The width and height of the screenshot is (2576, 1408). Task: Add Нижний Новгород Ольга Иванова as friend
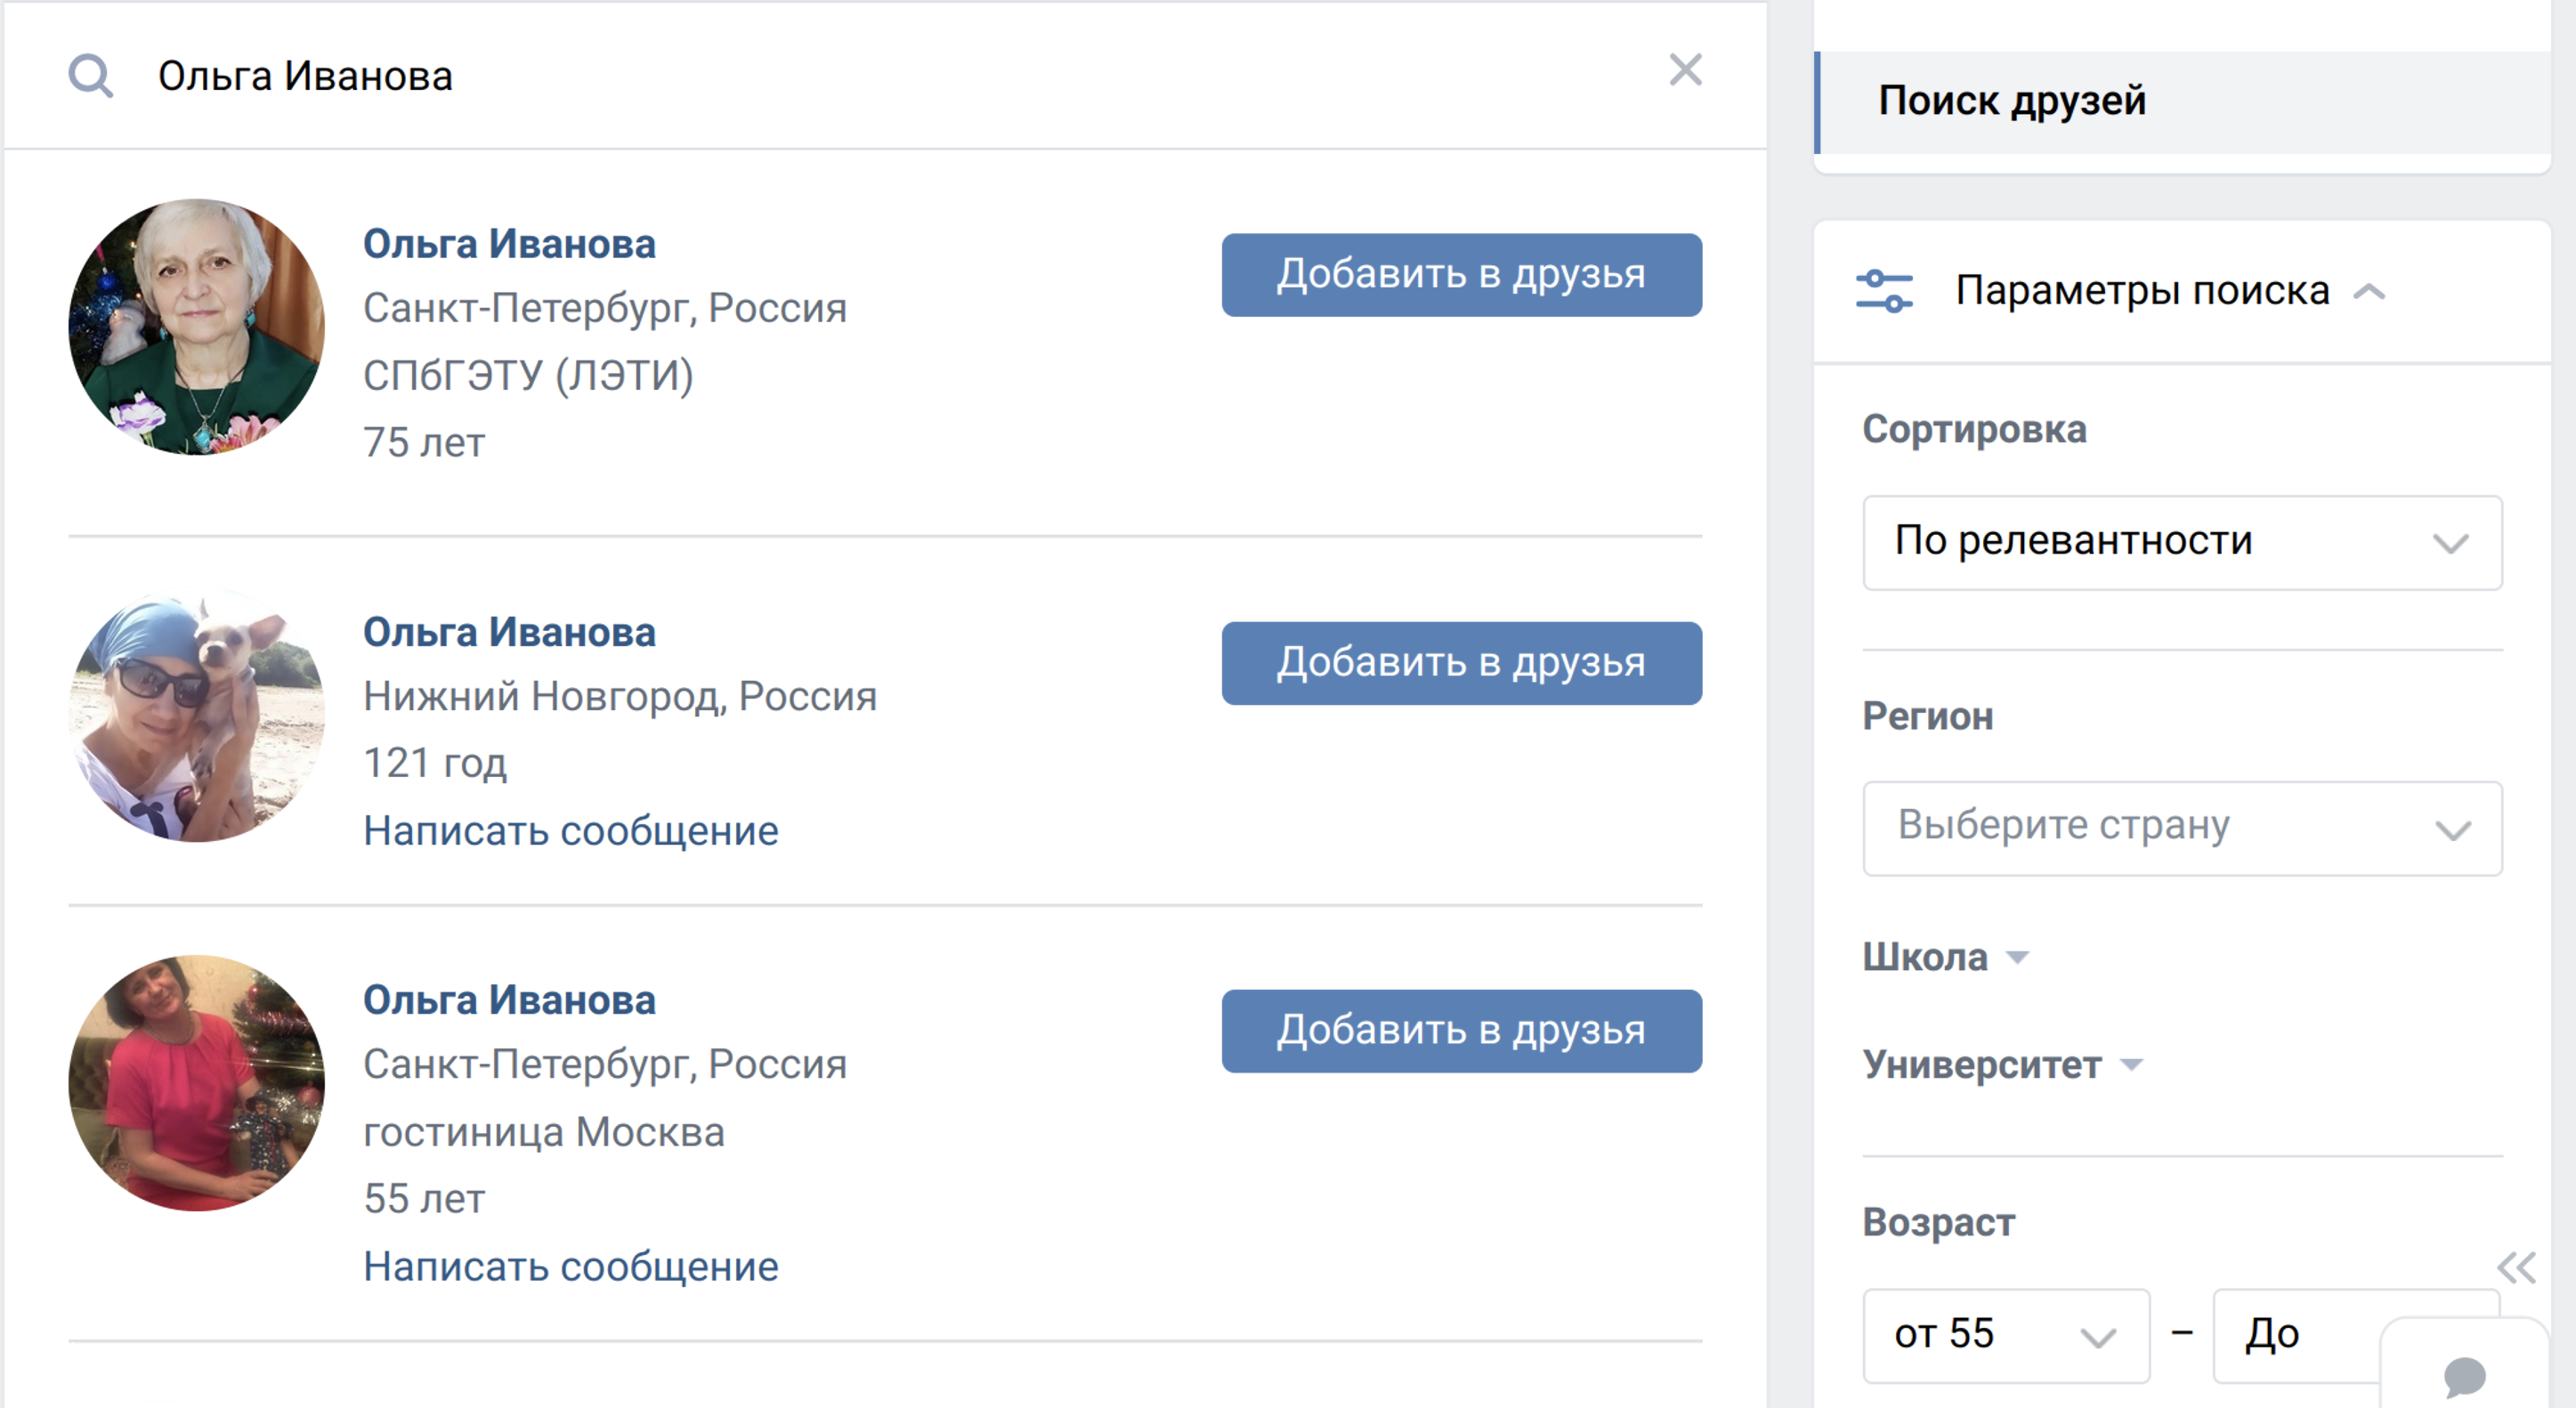(1461, 663)
